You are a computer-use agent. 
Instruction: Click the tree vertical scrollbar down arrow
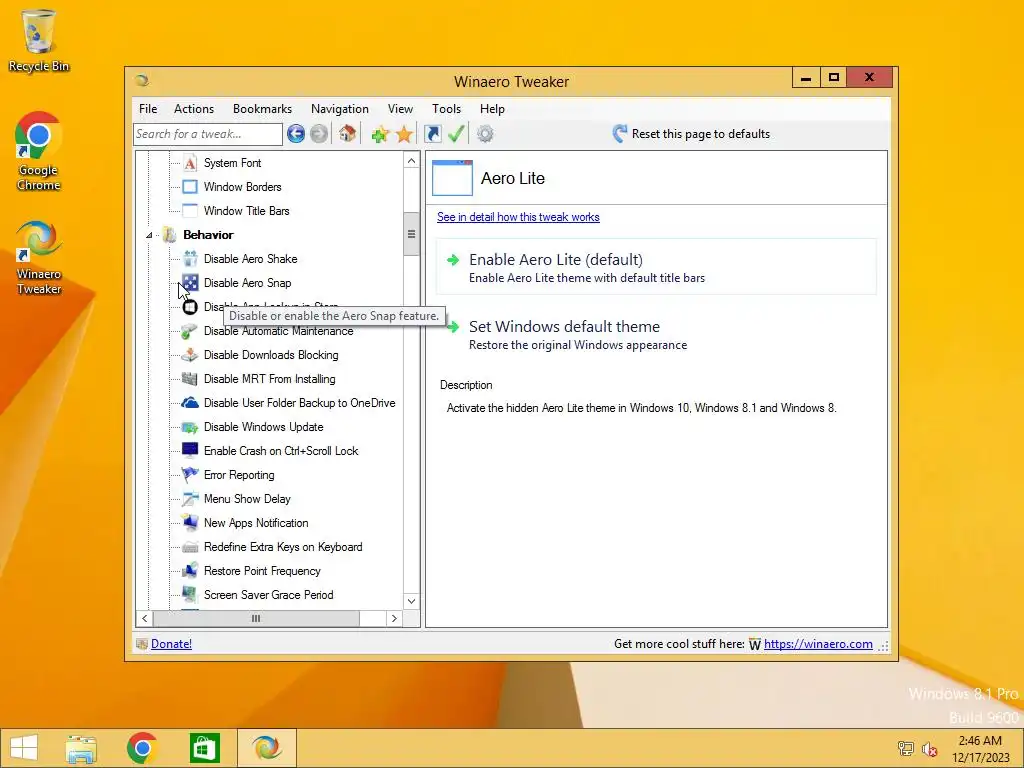(411, 601)
